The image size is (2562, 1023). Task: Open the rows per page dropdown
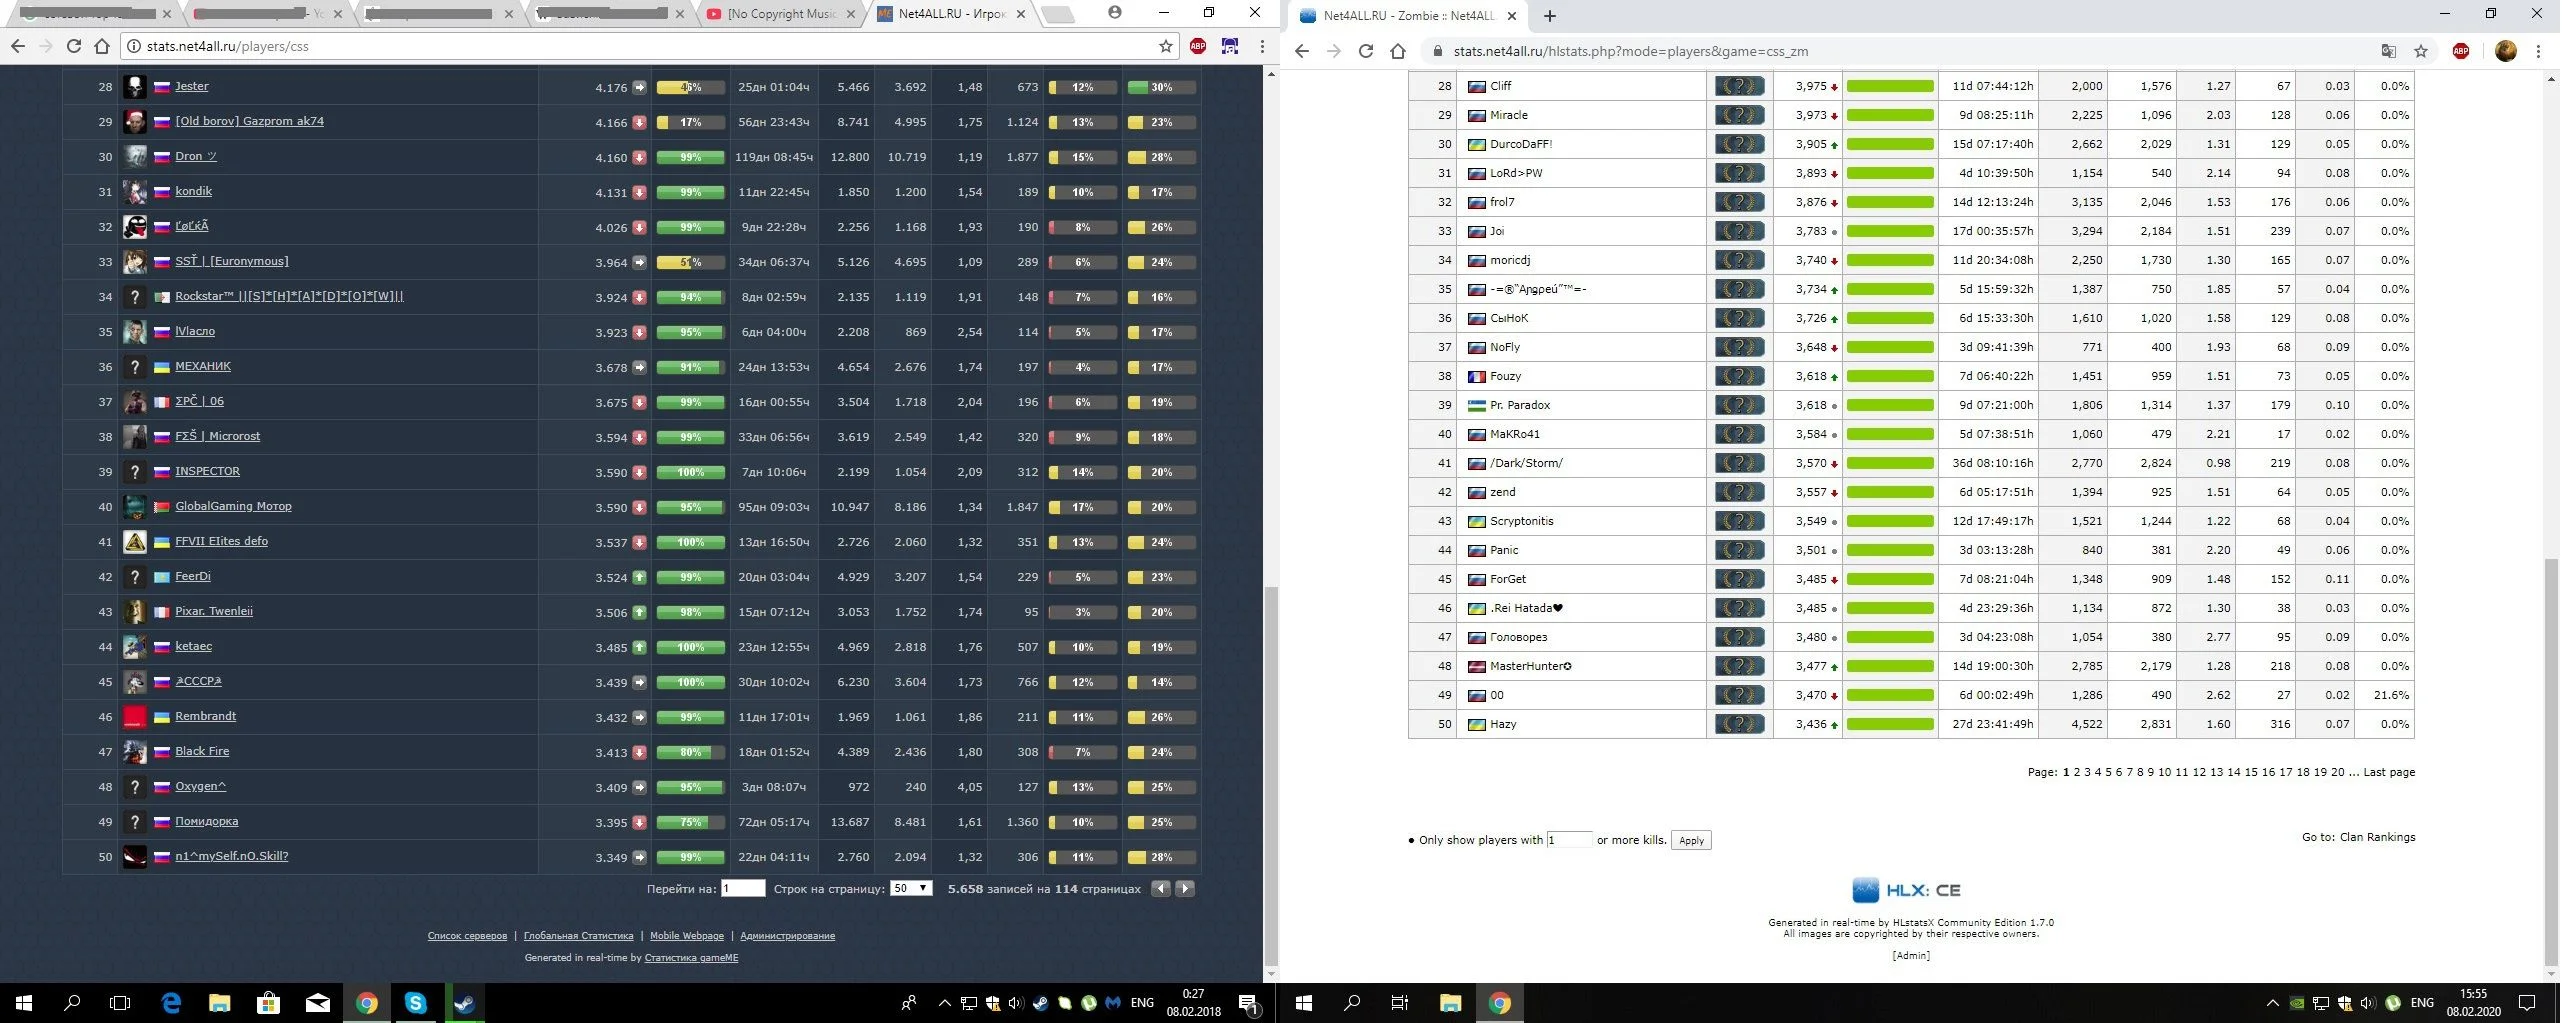tap(910, 888)
